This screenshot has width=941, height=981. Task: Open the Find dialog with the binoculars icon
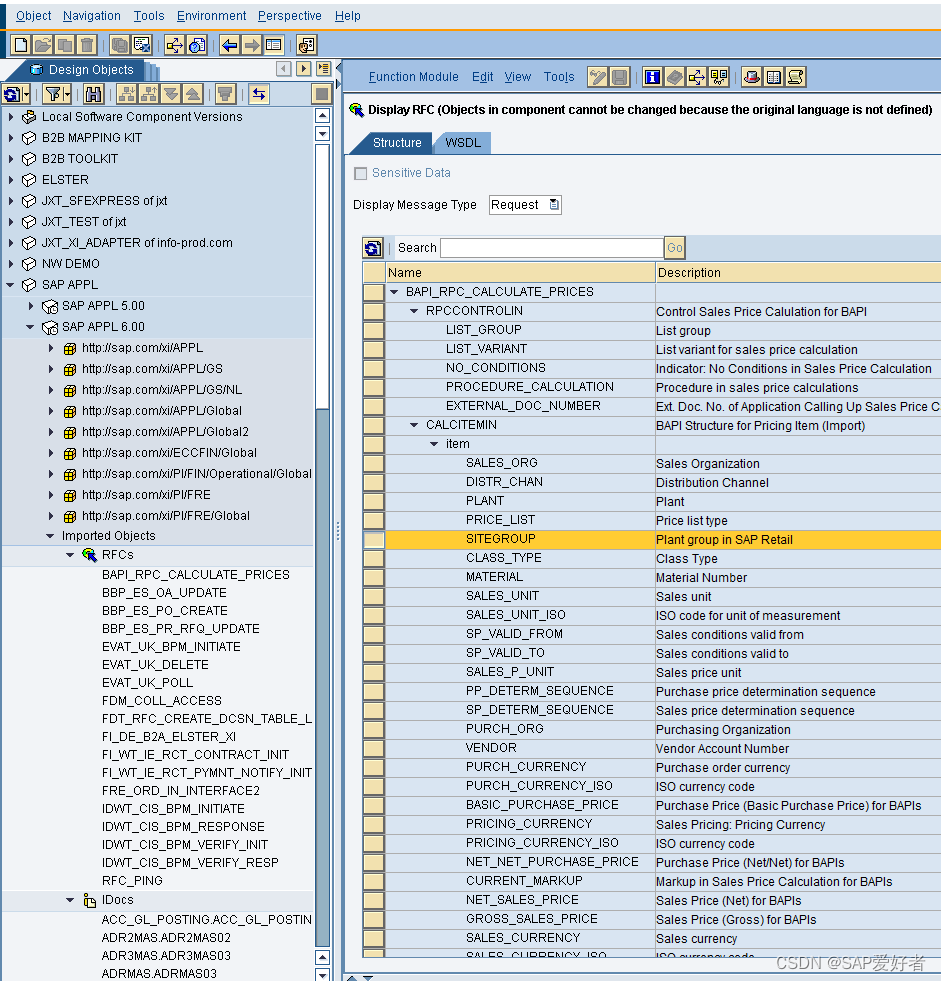coord(92,92)
